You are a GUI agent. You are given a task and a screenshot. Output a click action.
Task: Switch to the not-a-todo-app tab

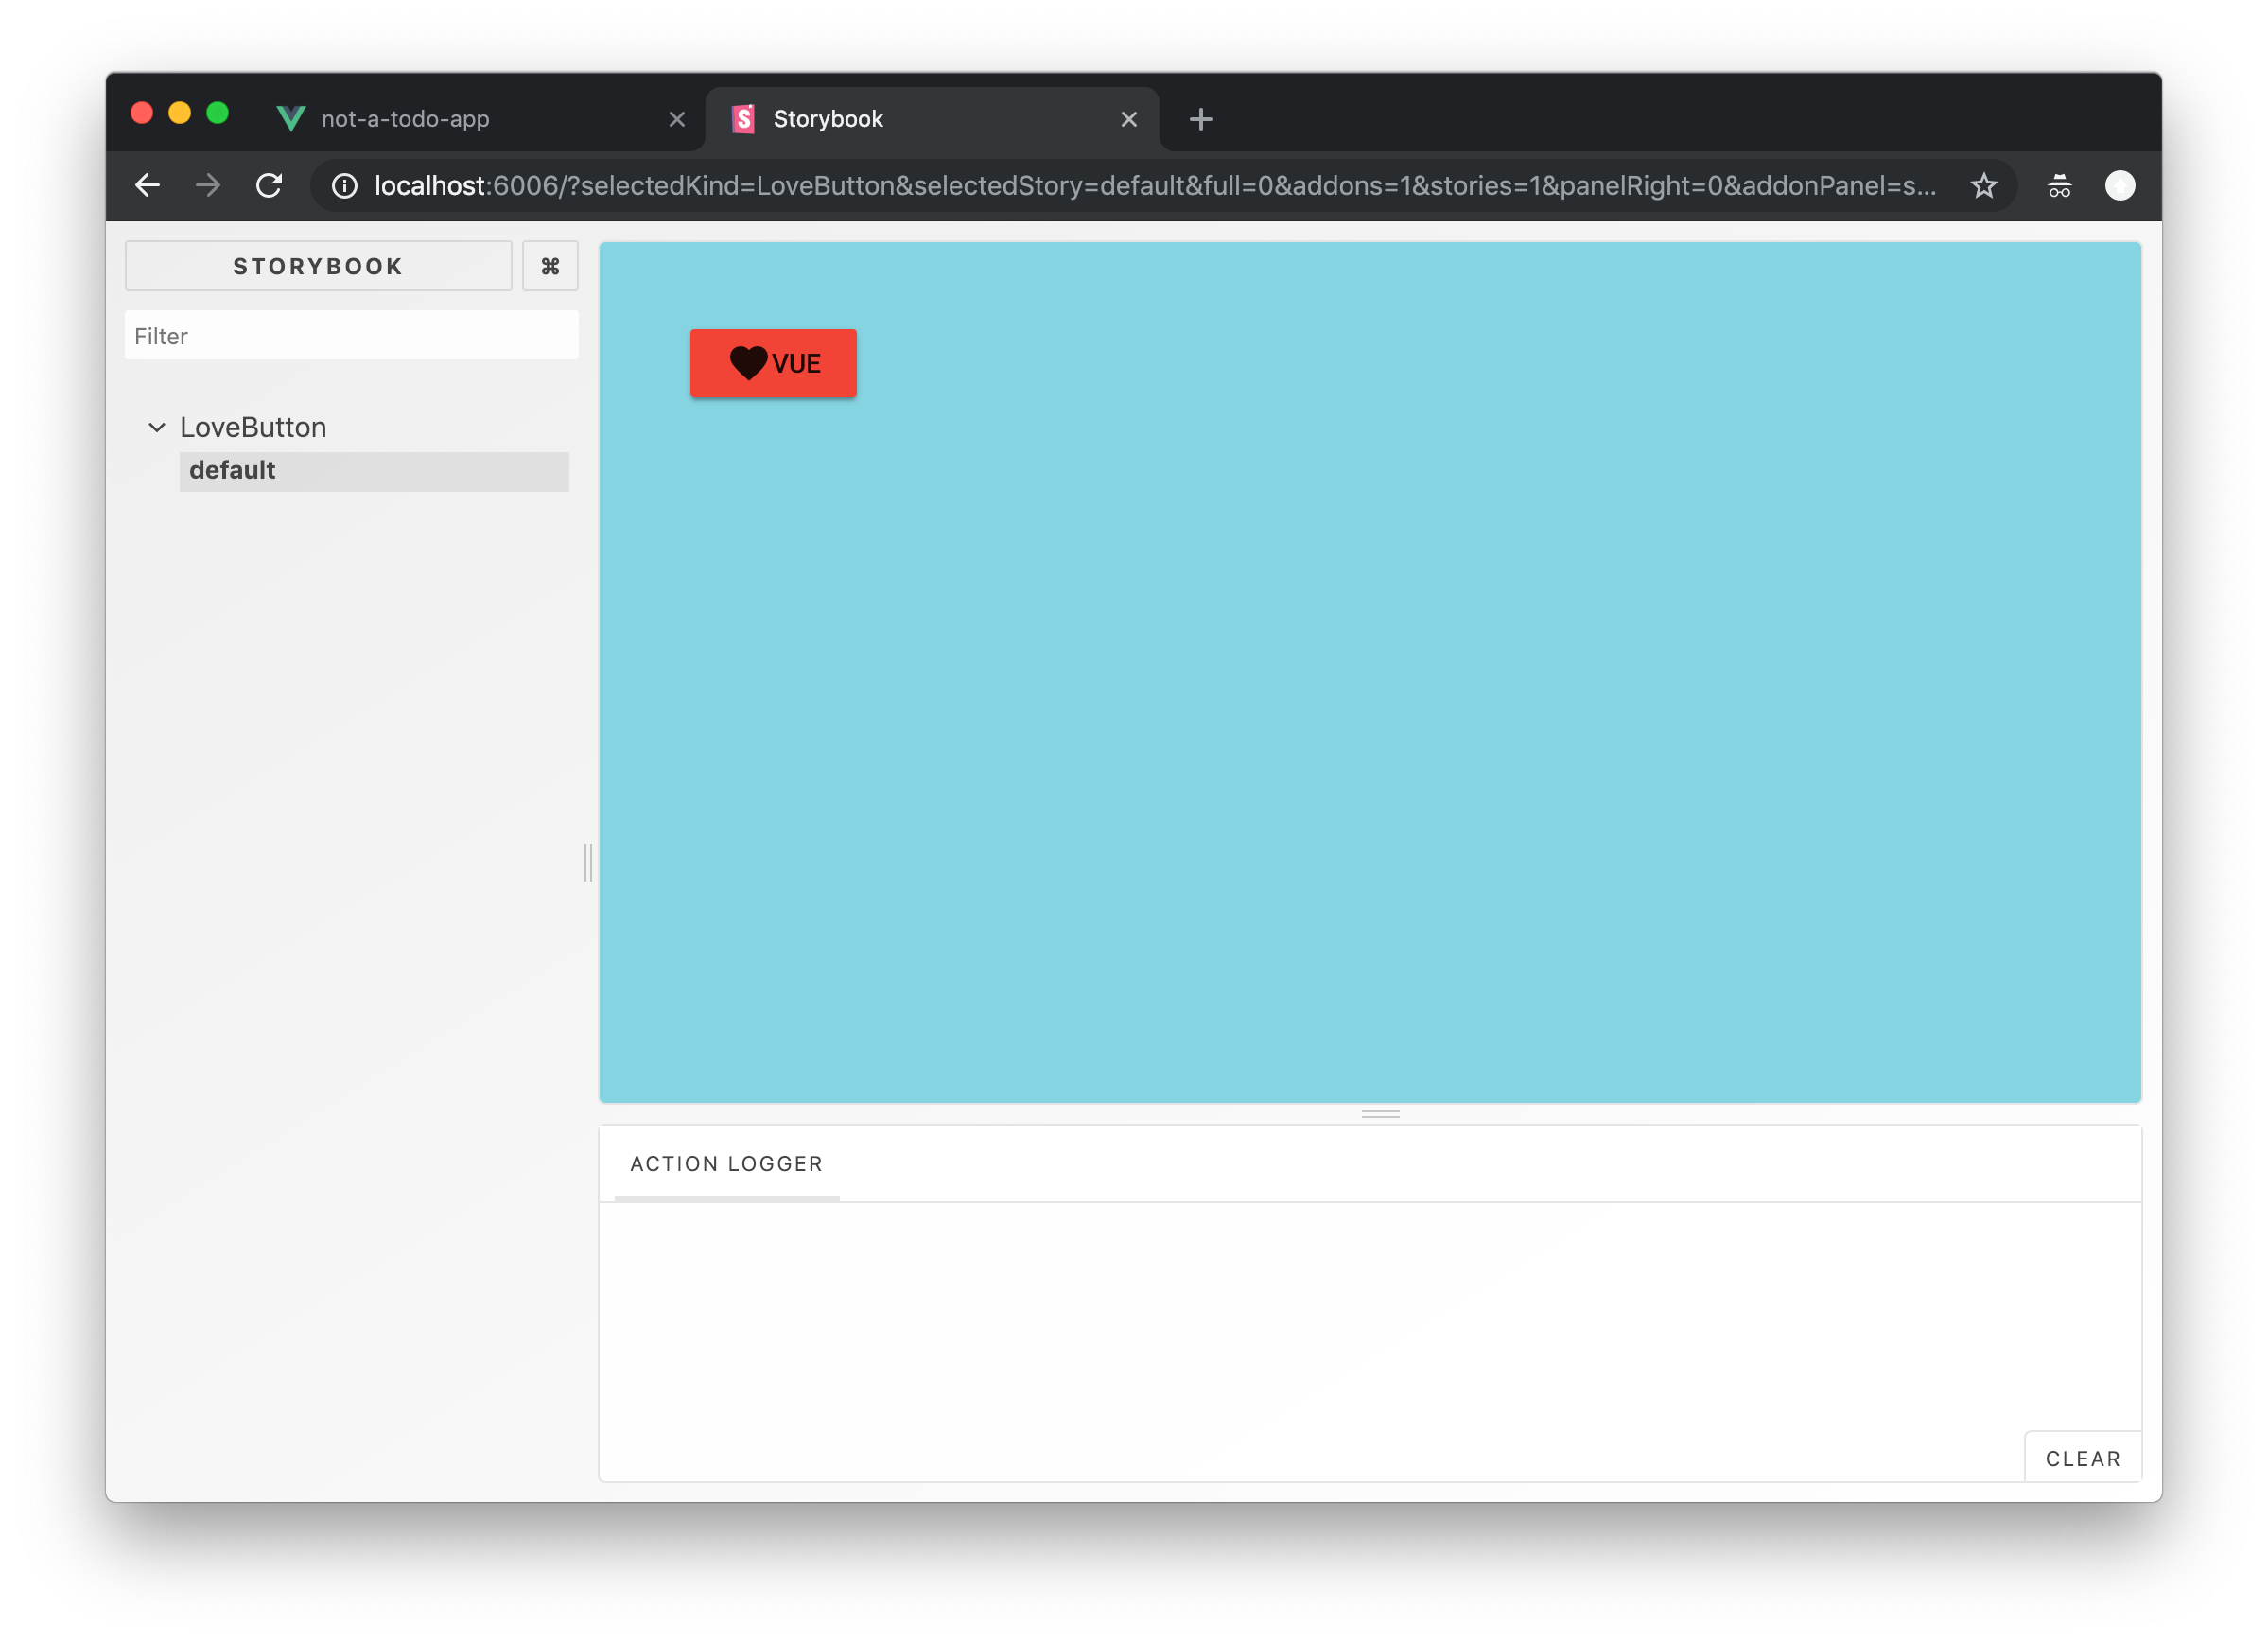(480, 119)
